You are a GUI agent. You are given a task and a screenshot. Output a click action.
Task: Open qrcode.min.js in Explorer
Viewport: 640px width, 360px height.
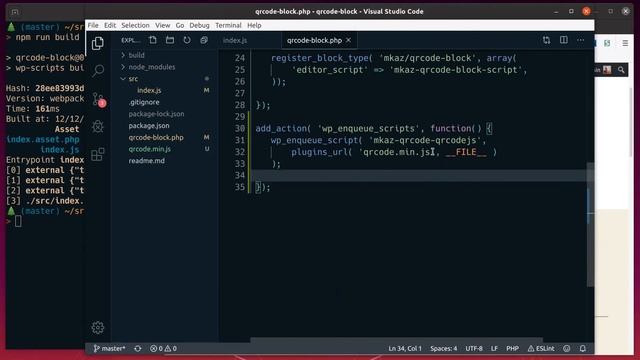click(150, 149)
